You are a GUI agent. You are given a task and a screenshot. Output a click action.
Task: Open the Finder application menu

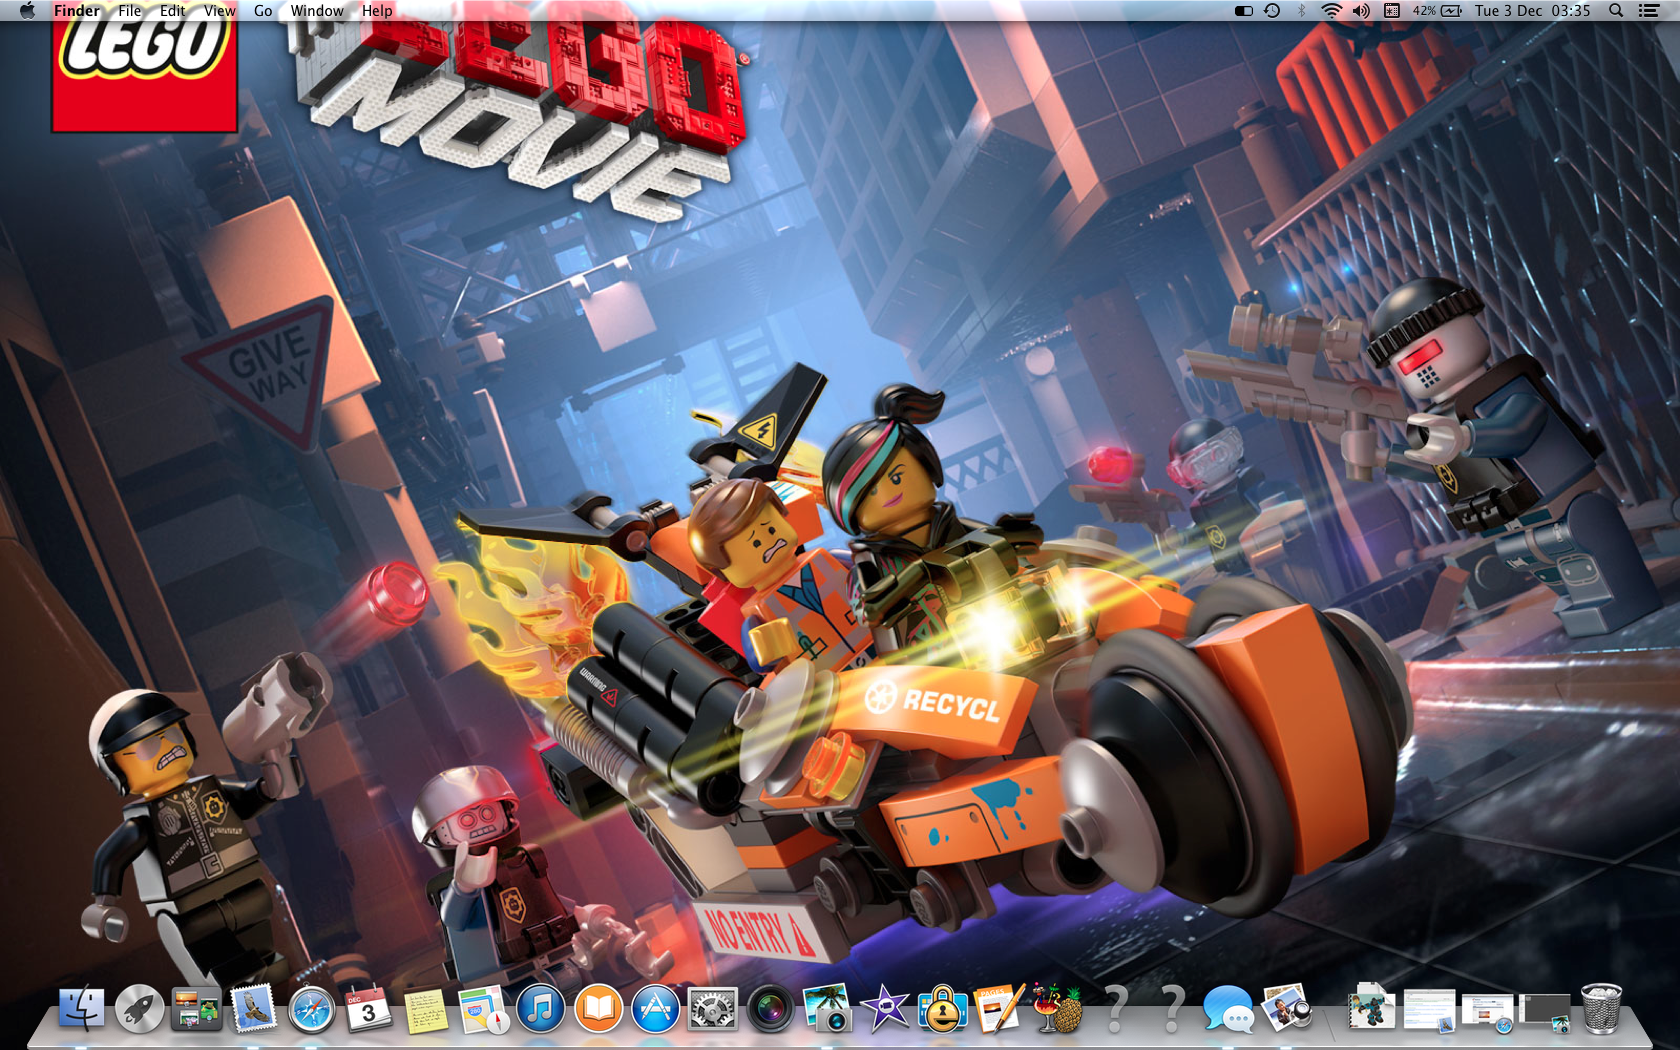[77, 11]
